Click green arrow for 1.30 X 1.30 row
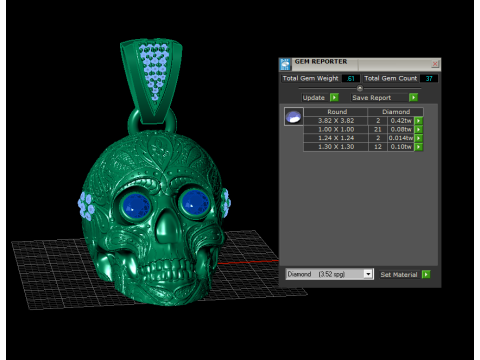The image size is (480, 360). click(x=419, y=147)
